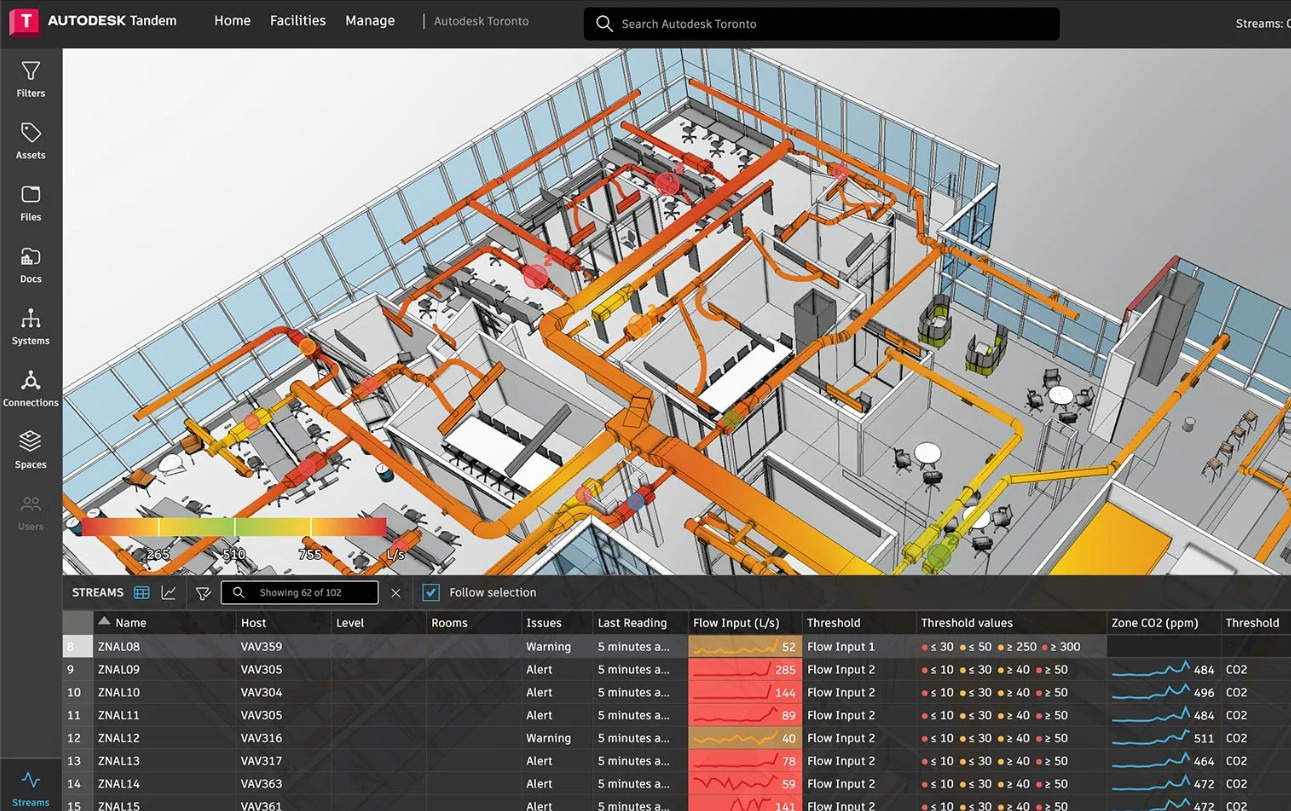Sort by the Name column header
1291x811 pixels.
pyautogui.click(x=131, y=623)
